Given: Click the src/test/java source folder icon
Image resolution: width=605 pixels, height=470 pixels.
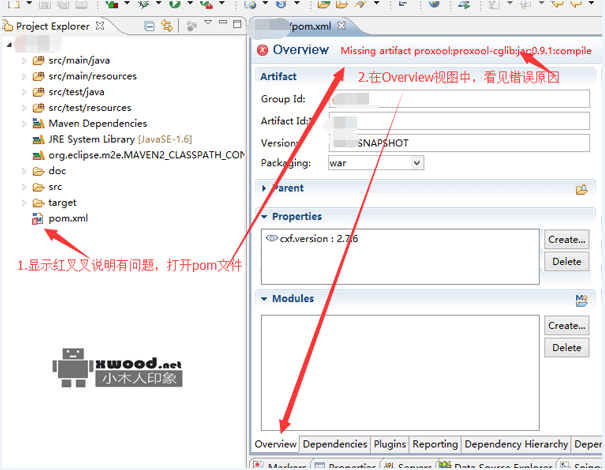Looking at the screenshot, I should tap(38, 92).
